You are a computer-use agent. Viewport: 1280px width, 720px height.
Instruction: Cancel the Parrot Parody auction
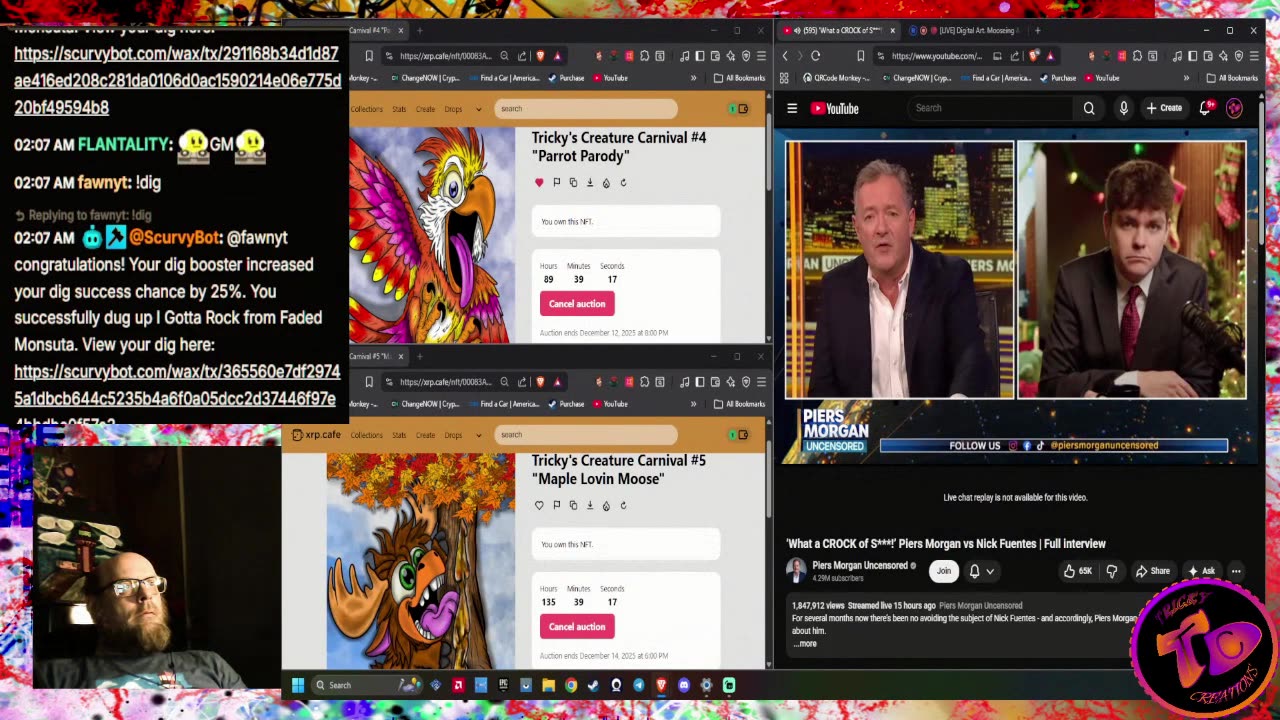[x=577, y=304]
